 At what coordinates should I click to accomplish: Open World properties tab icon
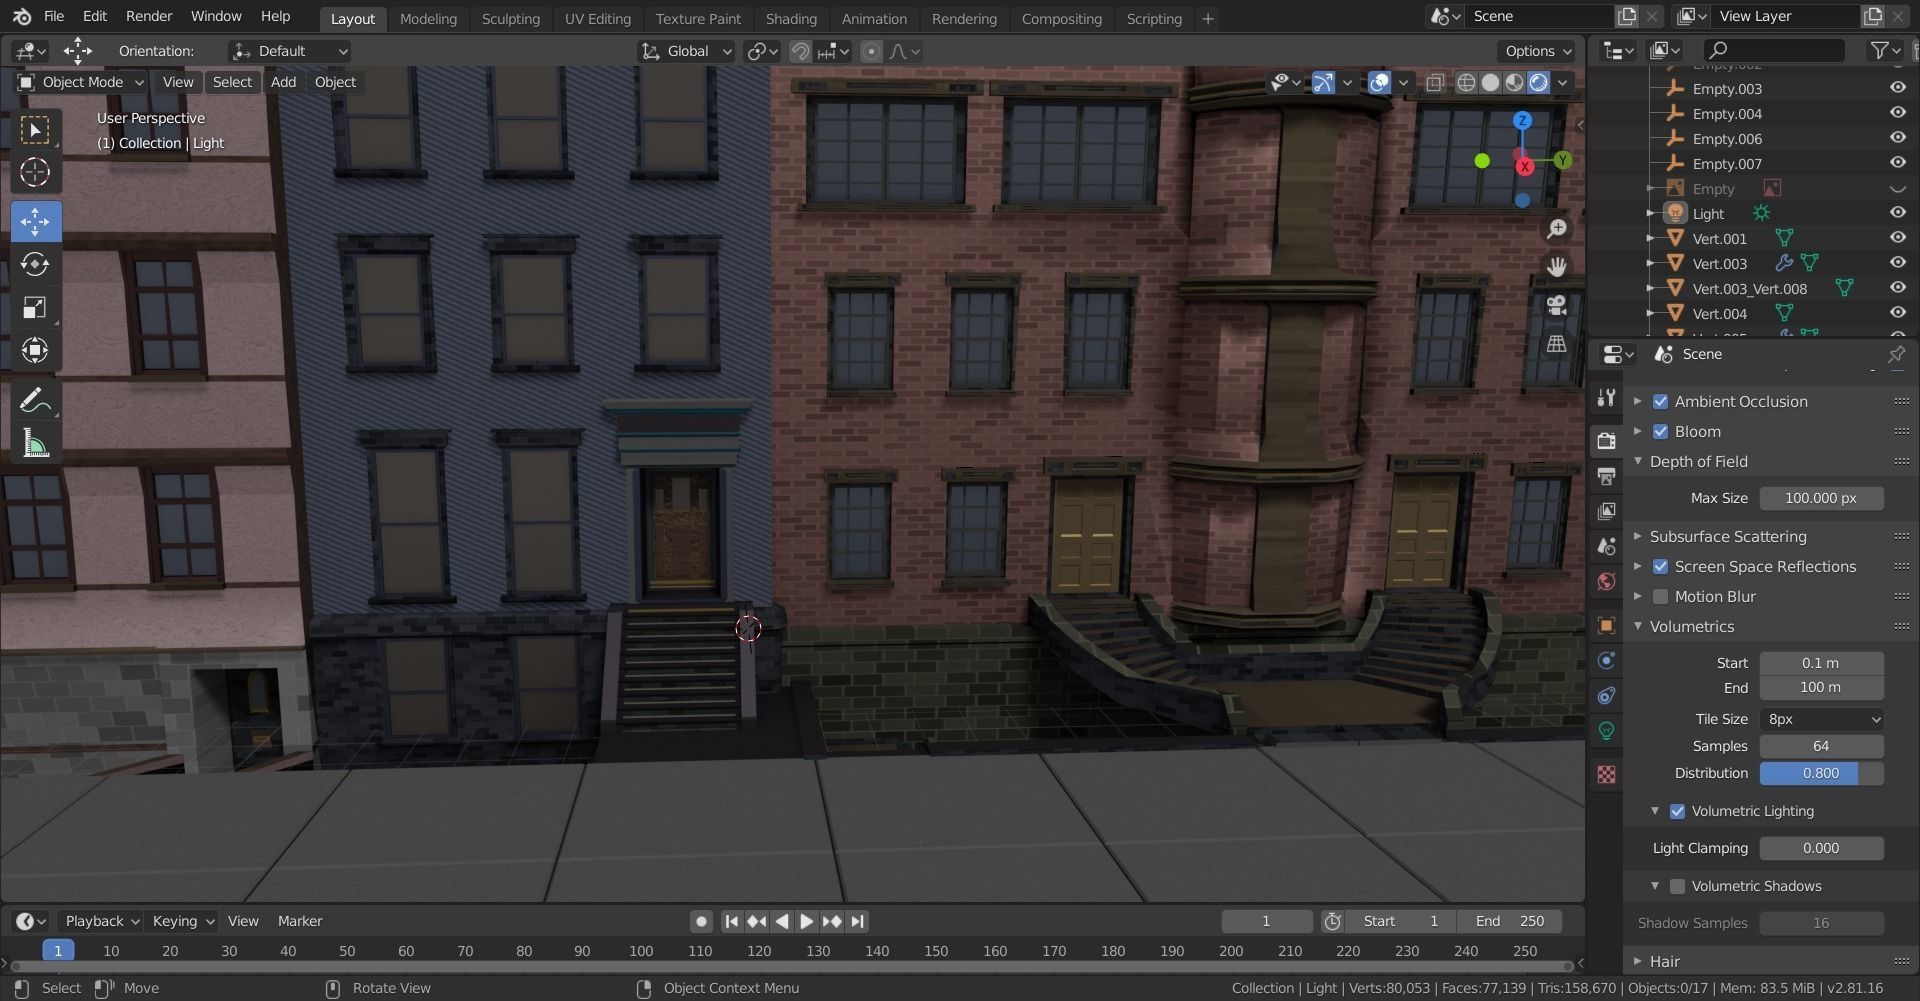(x=1606, y=582)
